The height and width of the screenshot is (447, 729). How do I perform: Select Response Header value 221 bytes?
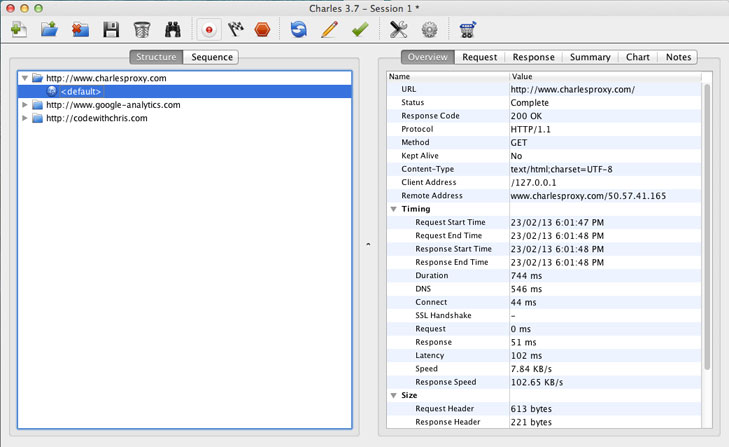click(531, 422)
